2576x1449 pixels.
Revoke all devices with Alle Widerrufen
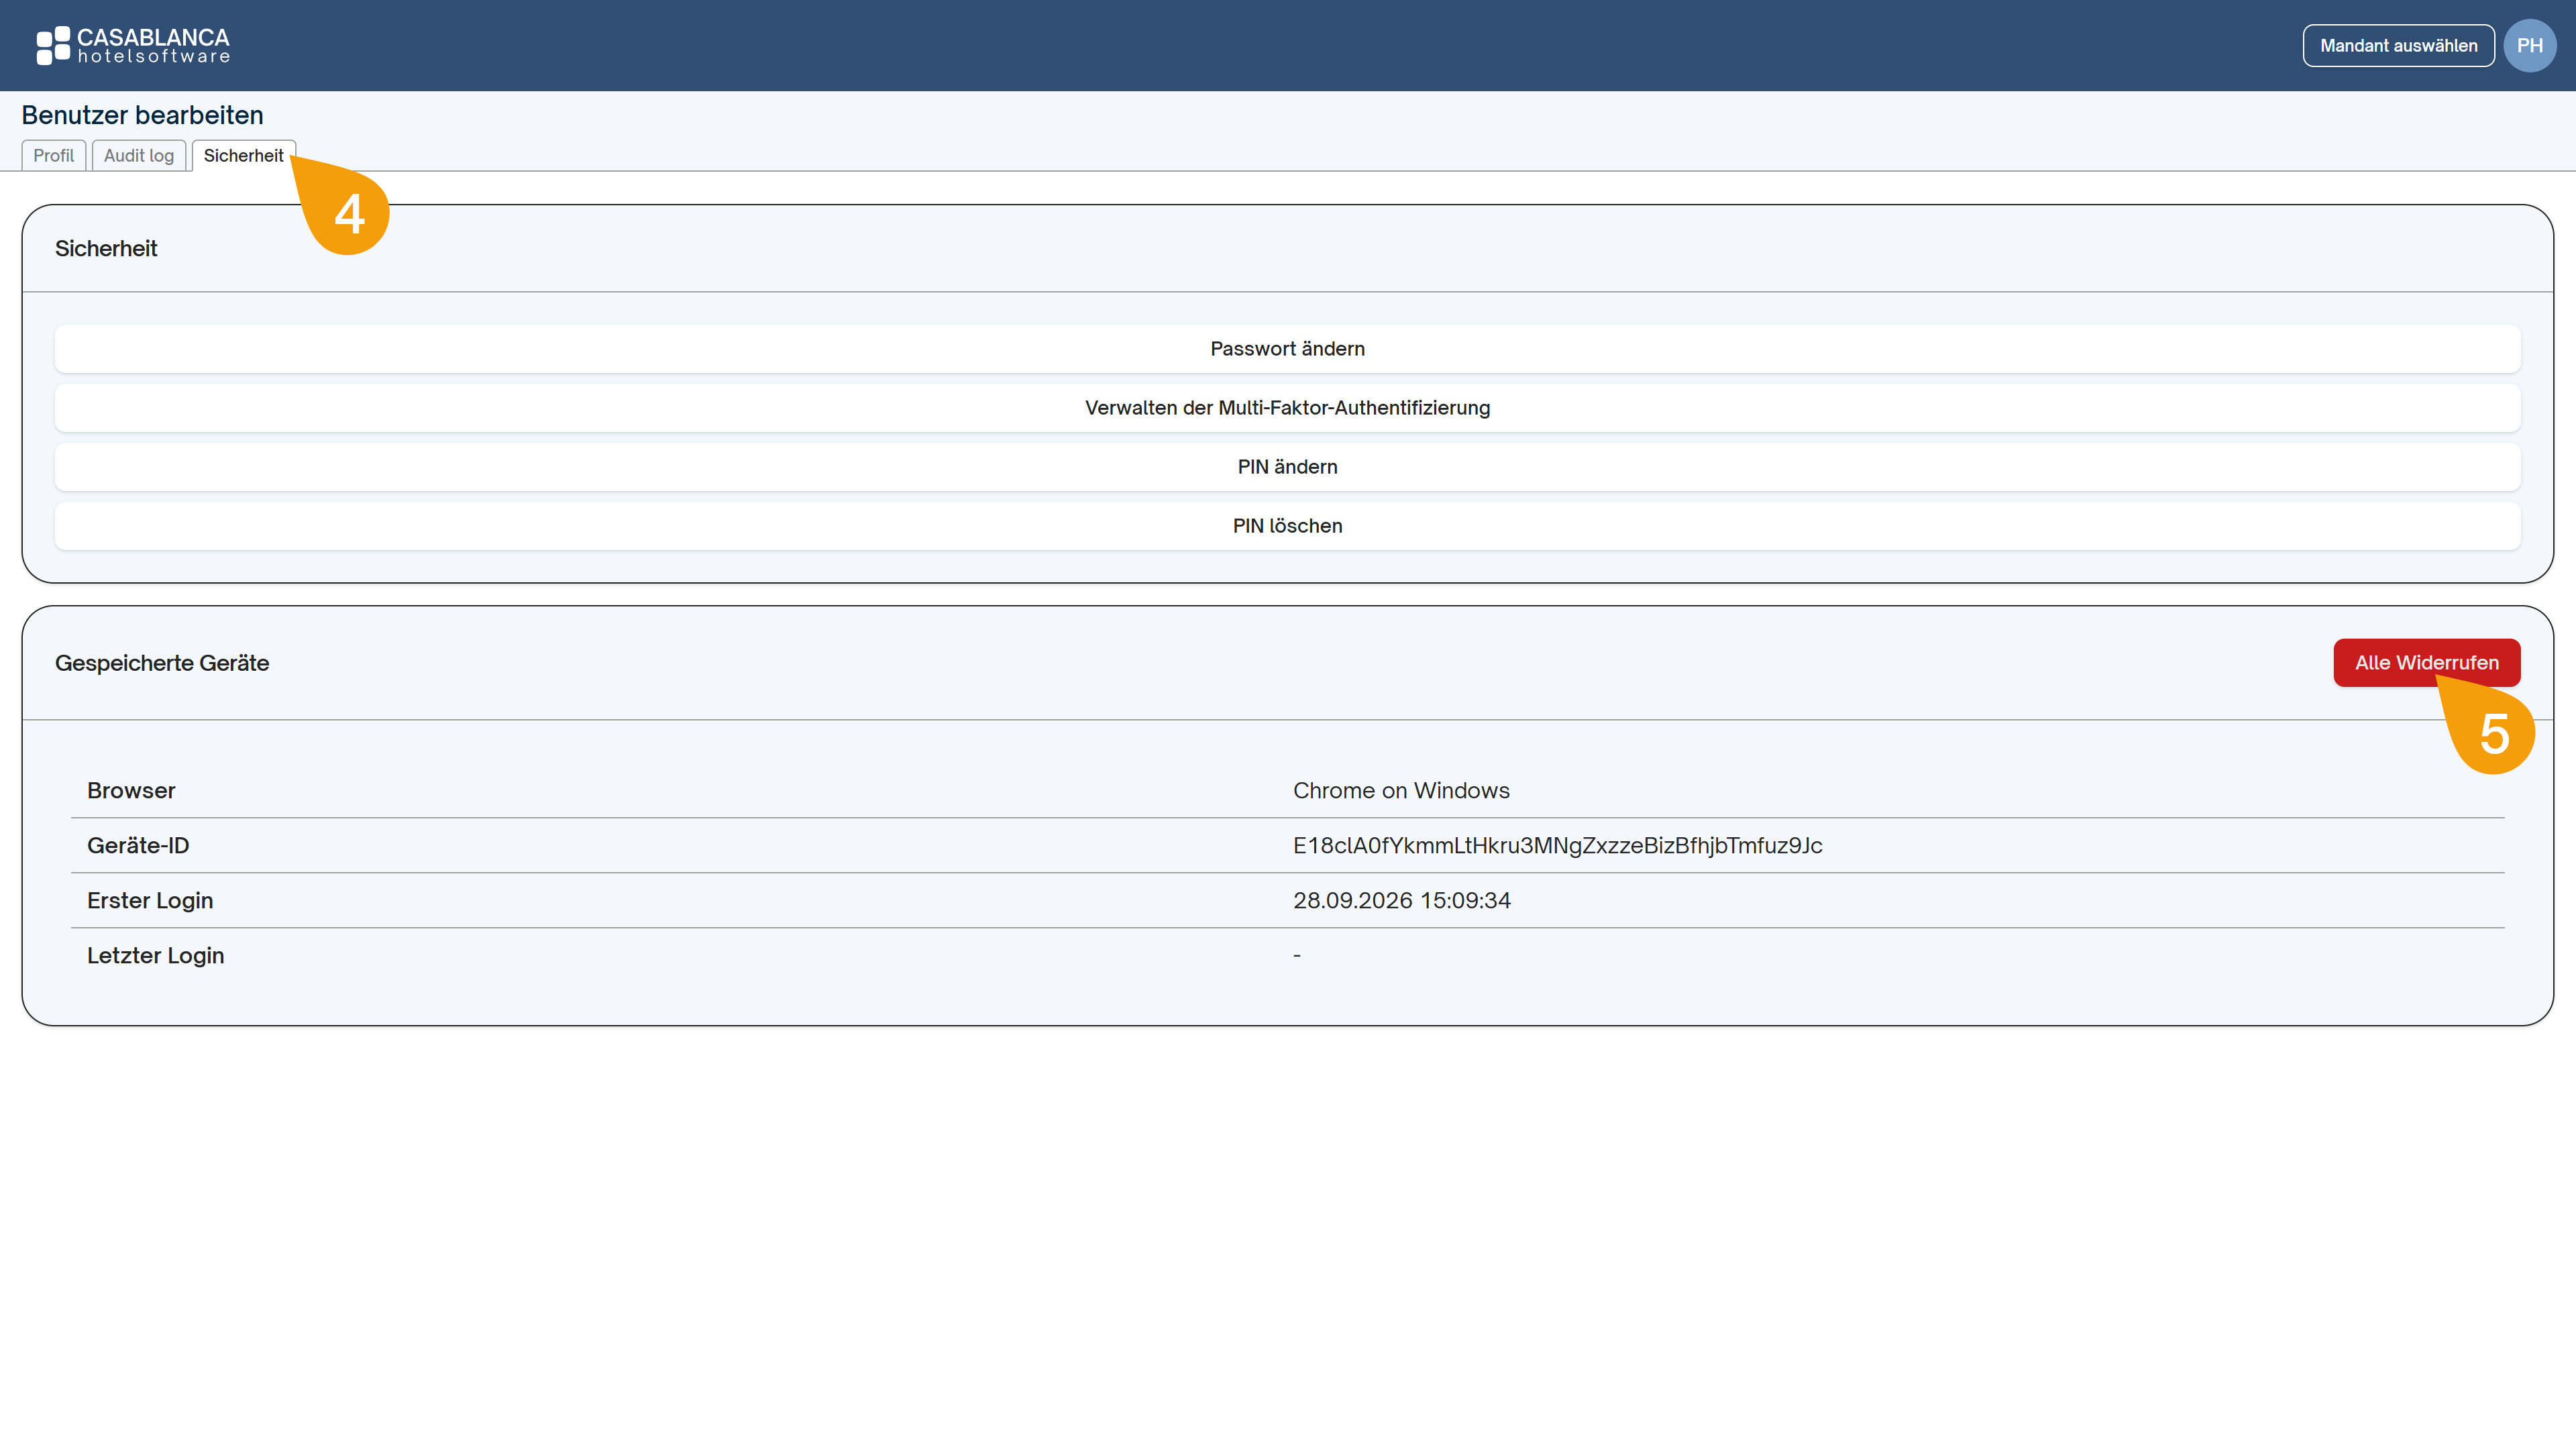click(x=2426, y=663)
